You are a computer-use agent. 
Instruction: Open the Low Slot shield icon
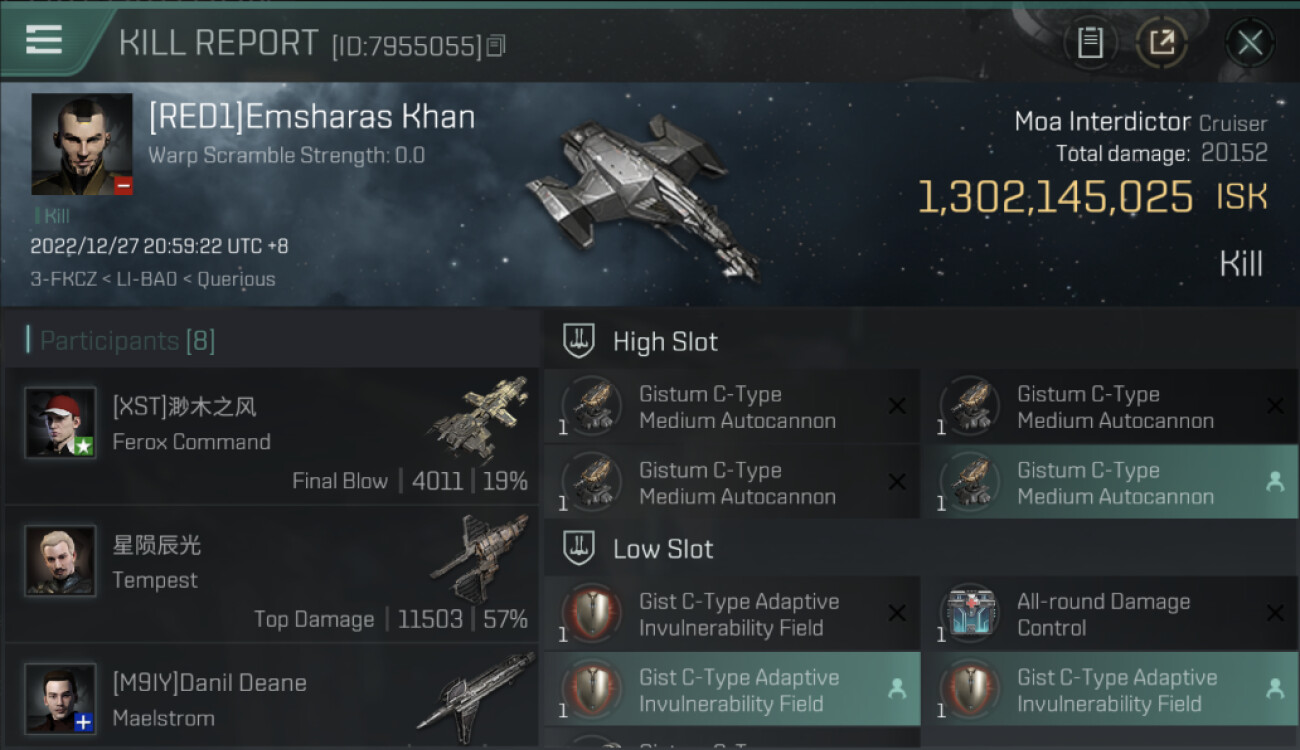[x=579, y=548]
